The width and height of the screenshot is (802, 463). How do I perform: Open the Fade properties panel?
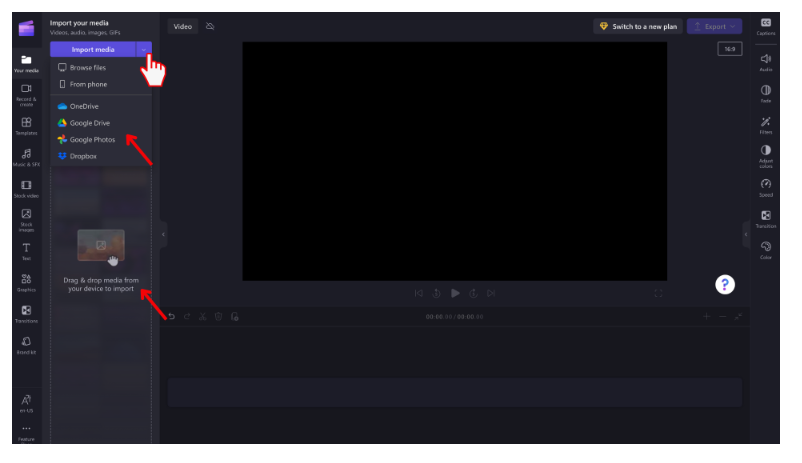(766, 93)
